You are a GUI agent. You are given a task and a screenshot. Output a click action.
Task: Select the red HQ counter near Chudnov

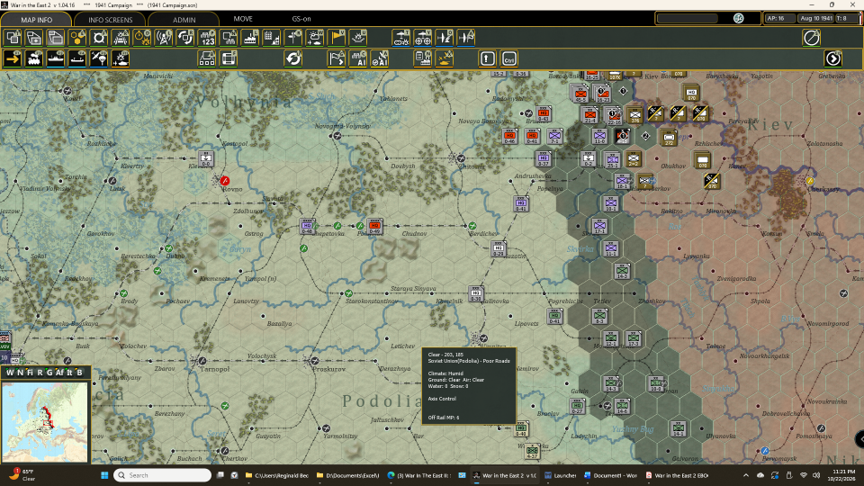point(375,226)
